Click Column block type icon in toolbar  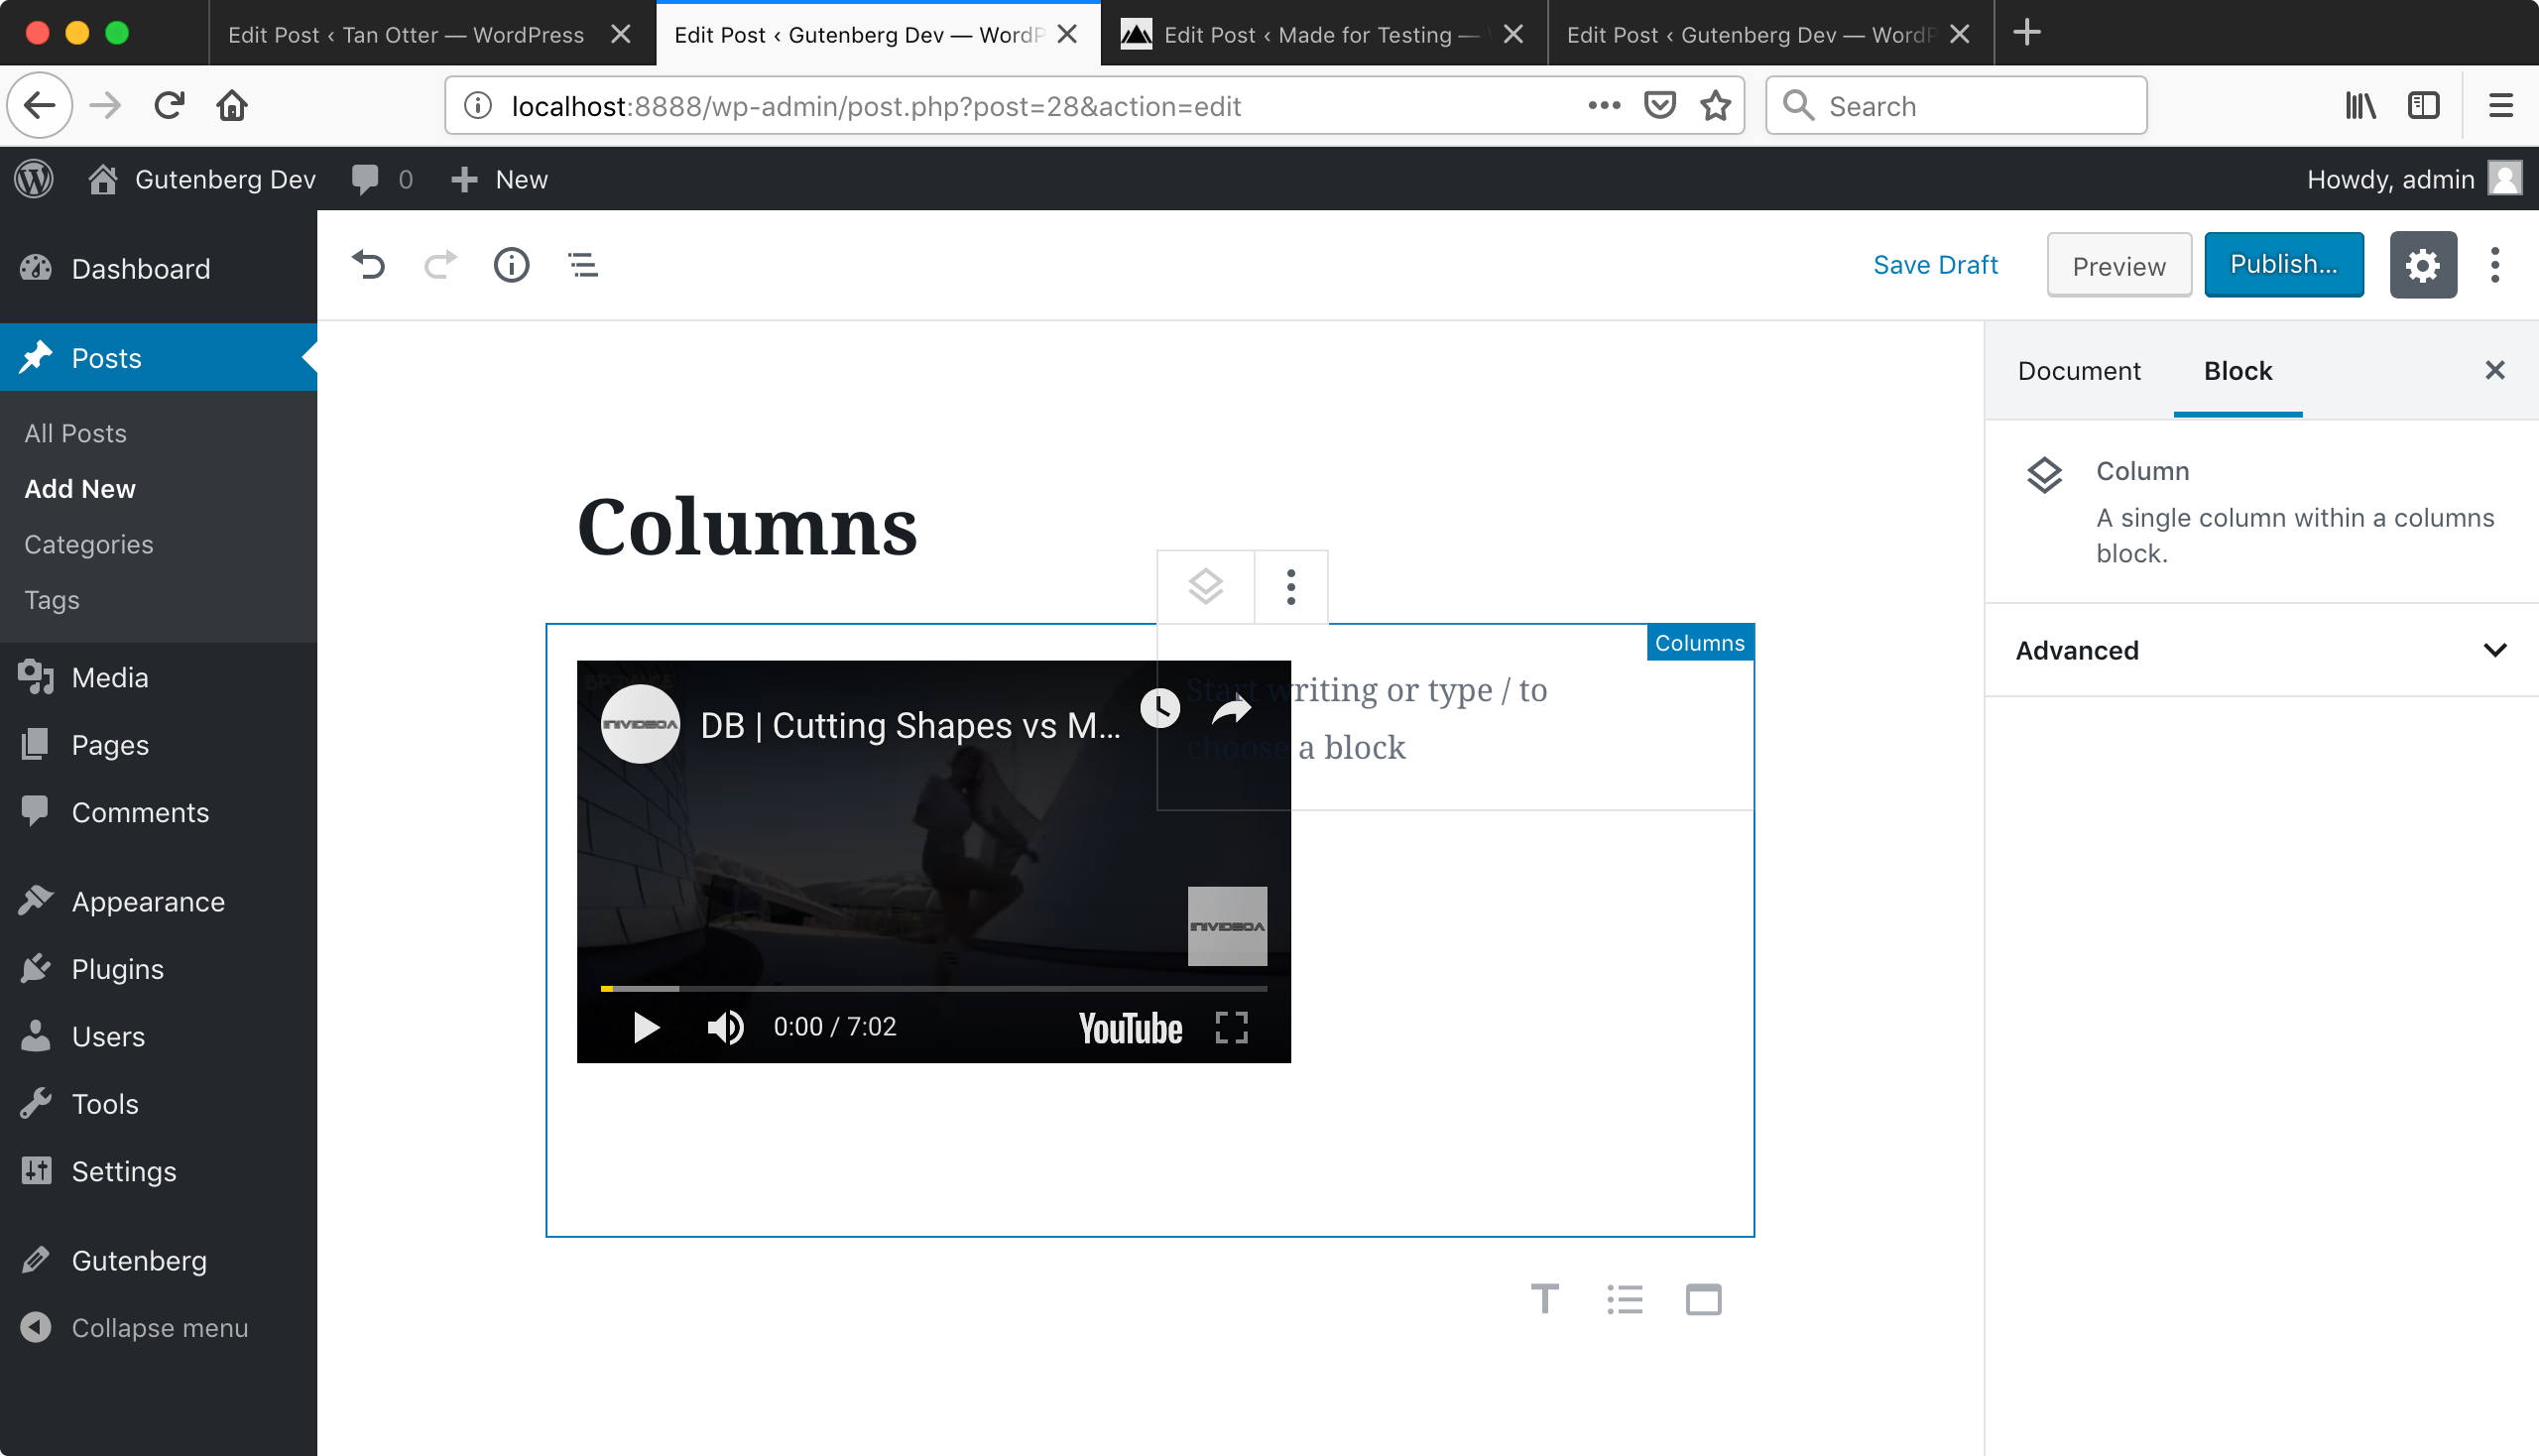(1205, 587)
